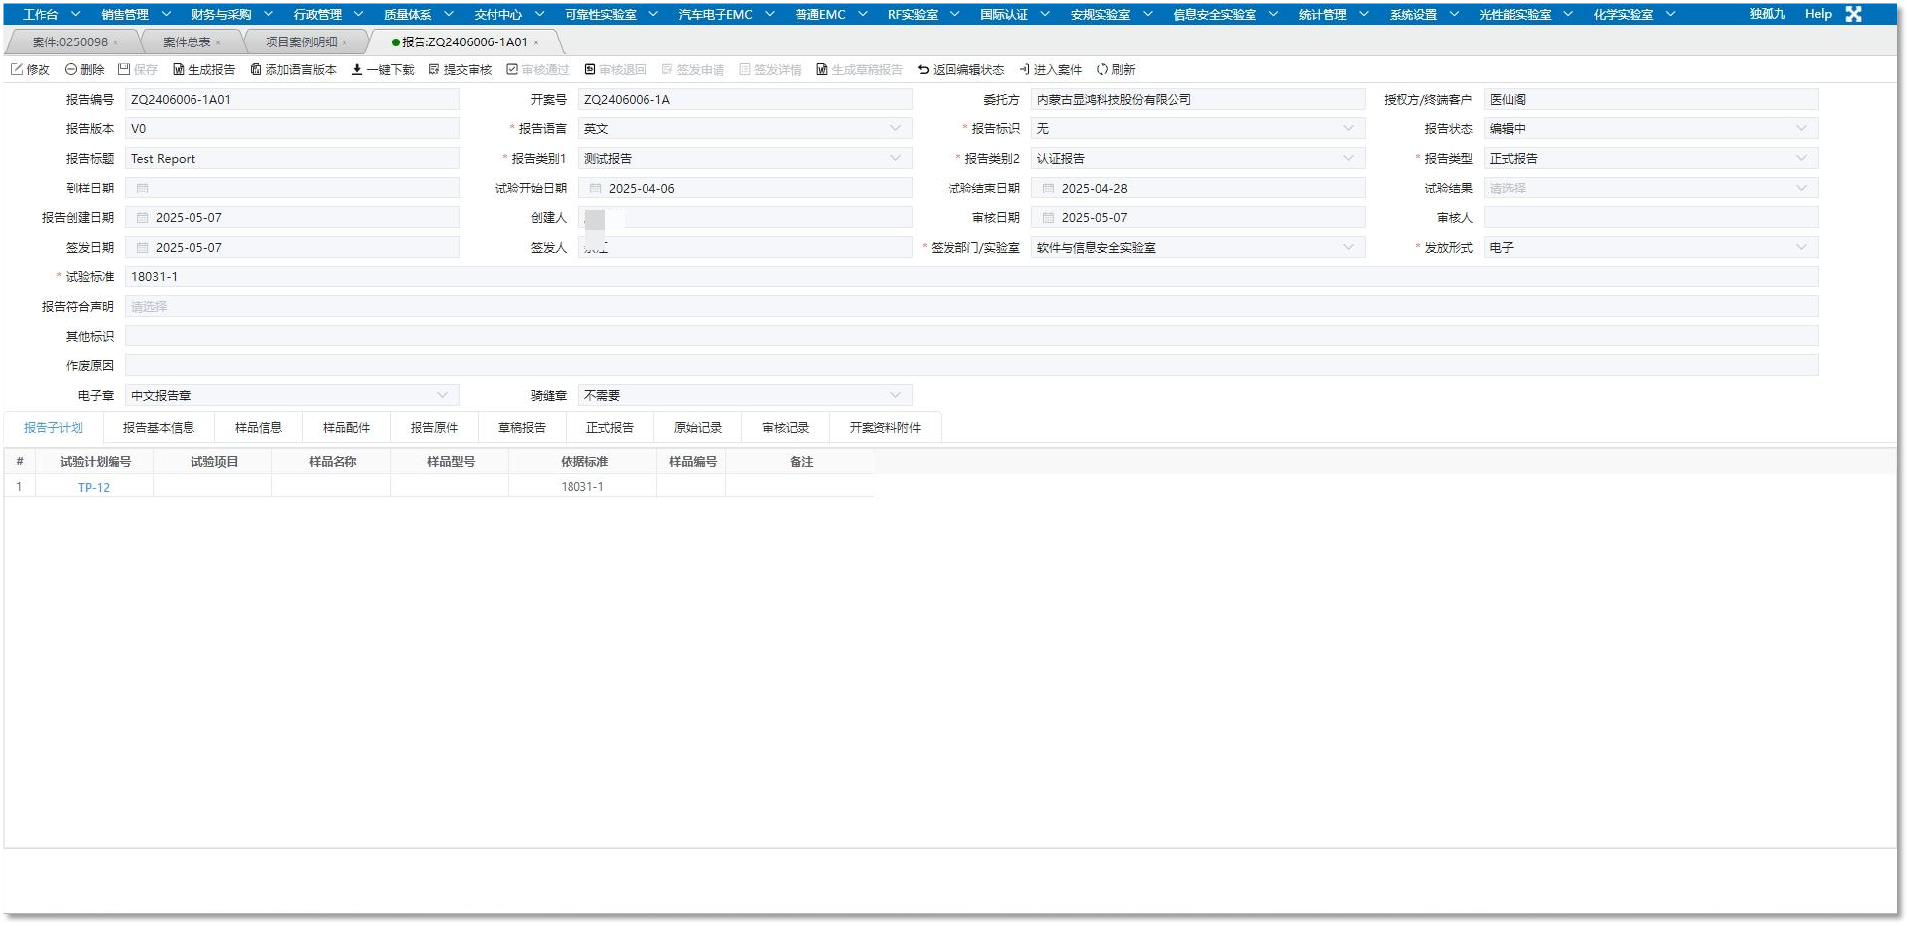The height and width of the screenshot is (926, 1909).
Task: Open test plan link TP-12
Action: tap(94, 487)
